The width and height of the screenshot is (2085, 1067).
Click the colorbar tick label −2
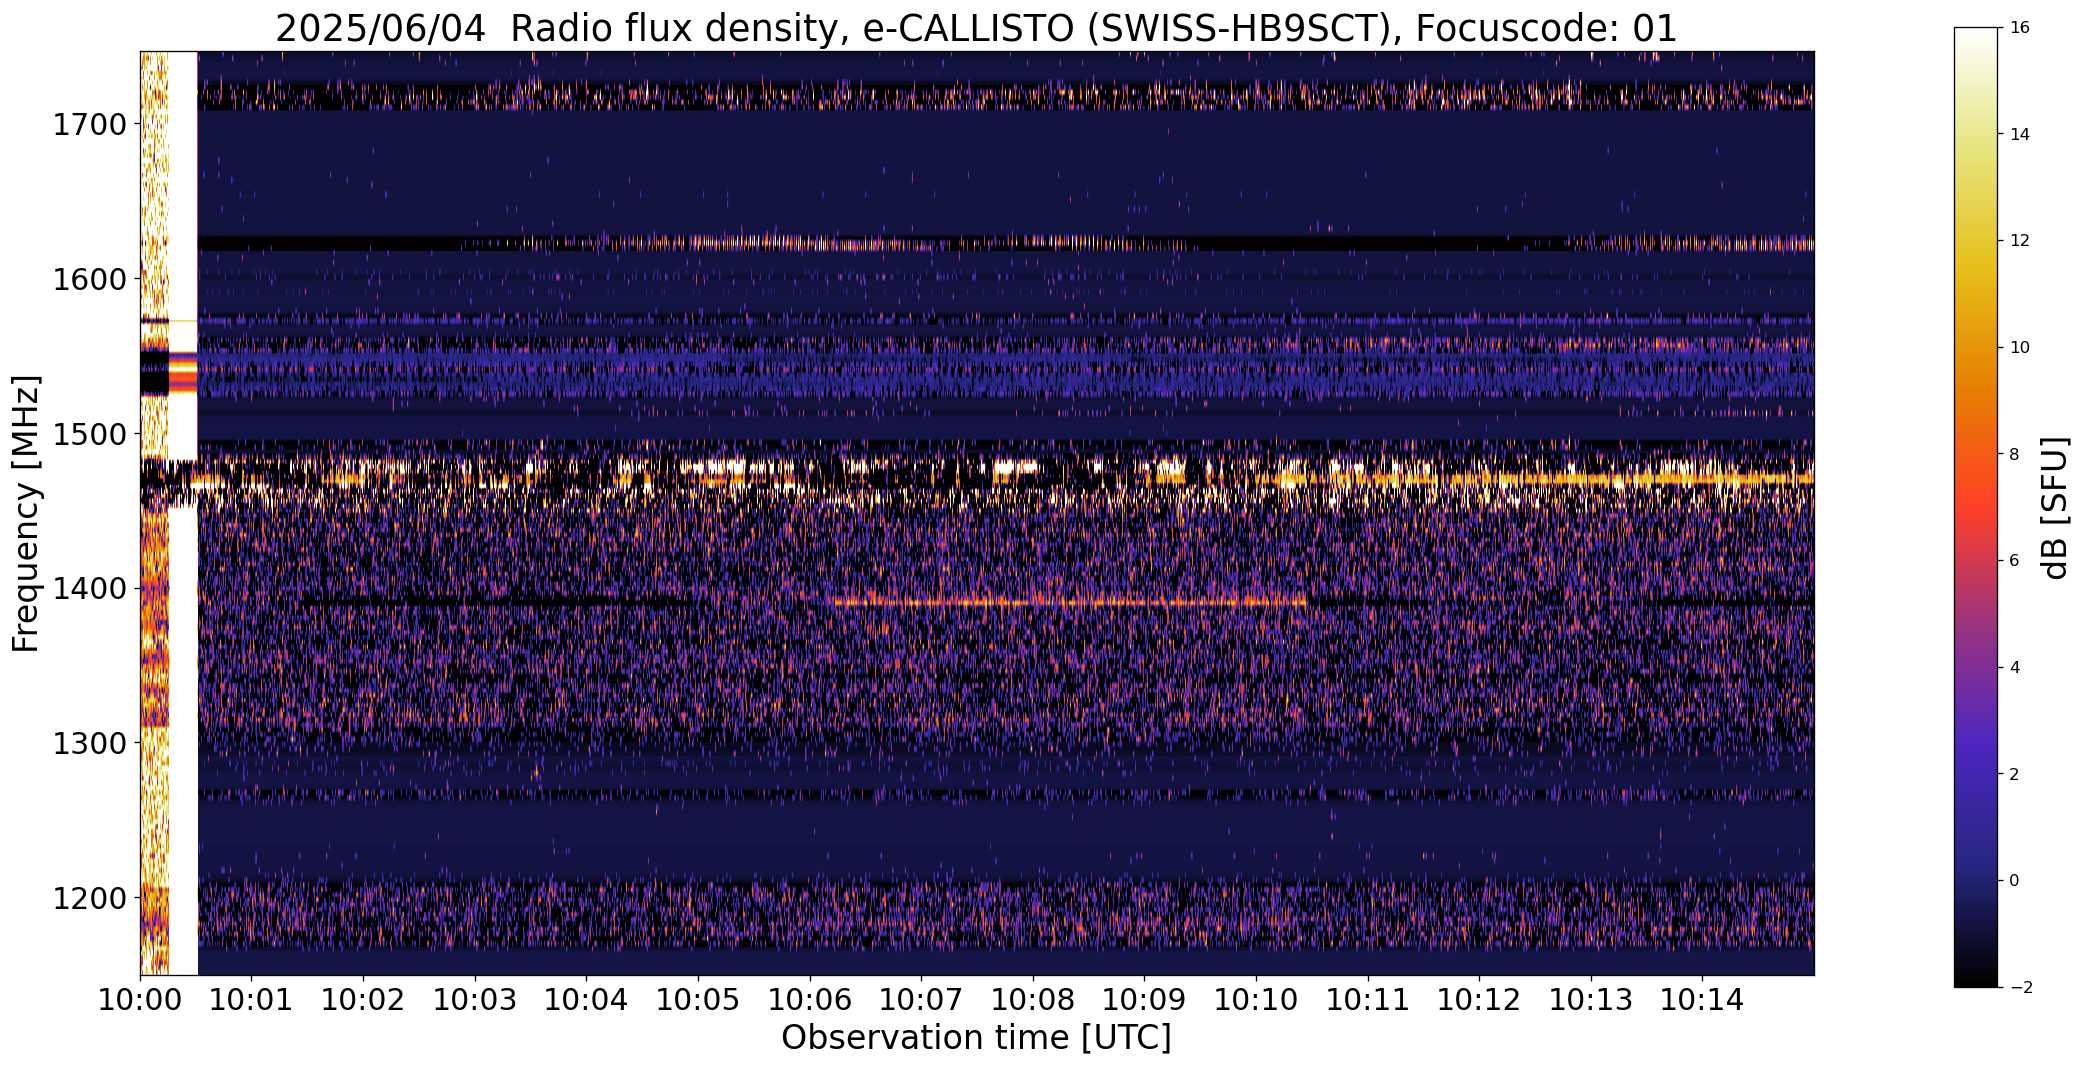[x=2019, y=988]
